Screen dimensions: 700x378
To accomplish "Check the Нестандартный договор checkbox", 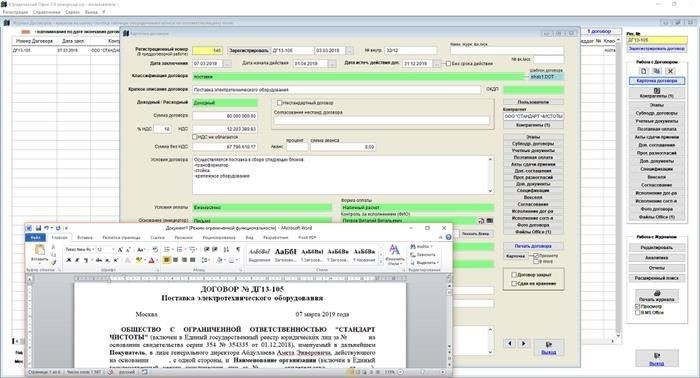I will (x=279, y=103).
